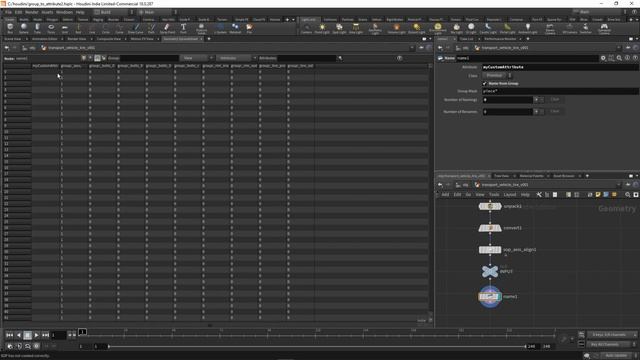
Task: Select the Metaball shelf tool
Action: (235, 28)
